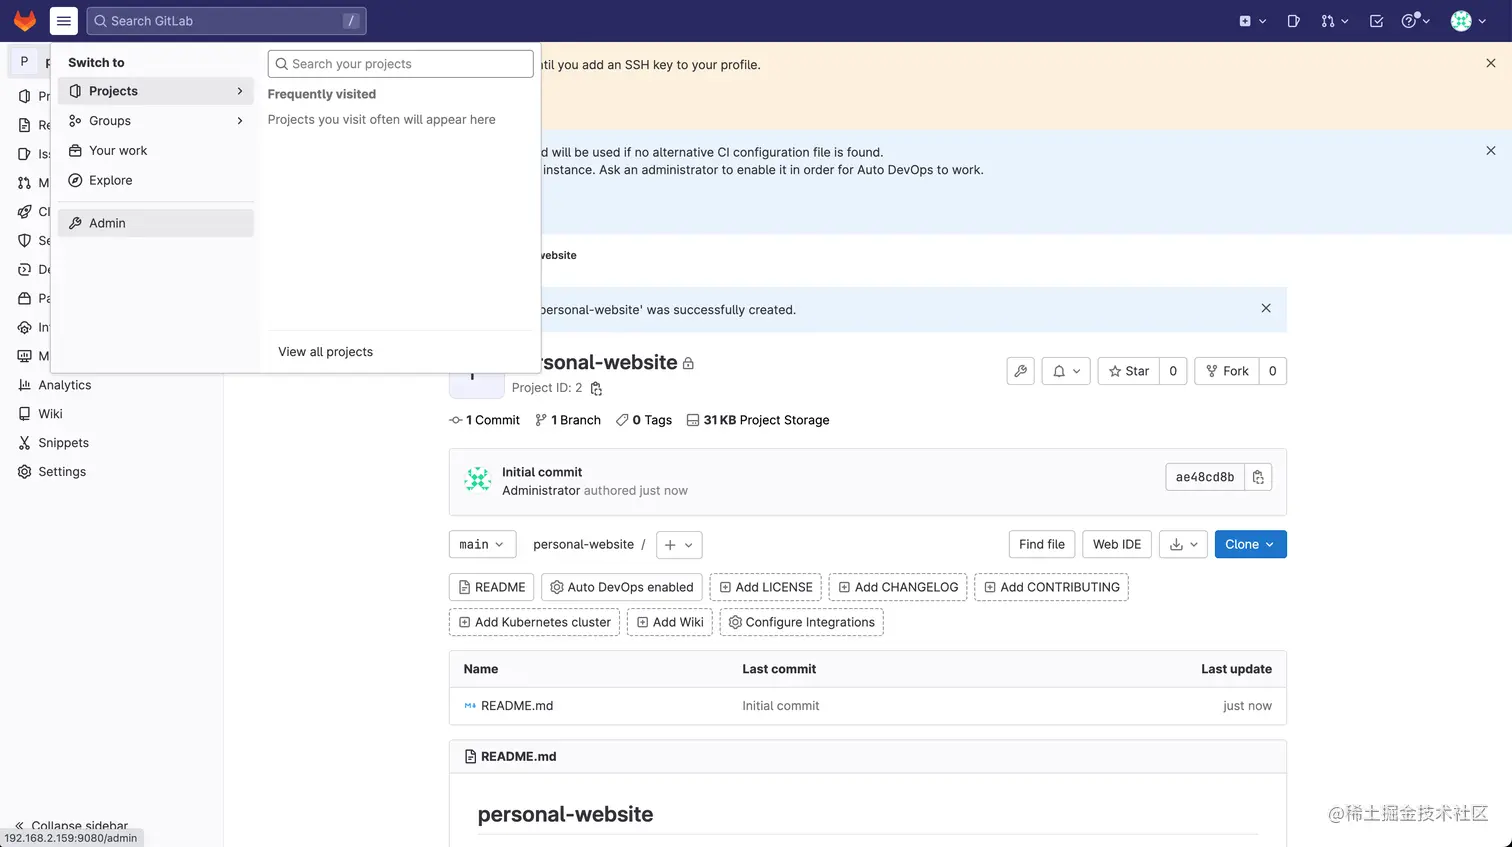
Task: Copy the commit SHA to clipboard
Action: [1258, 477]
